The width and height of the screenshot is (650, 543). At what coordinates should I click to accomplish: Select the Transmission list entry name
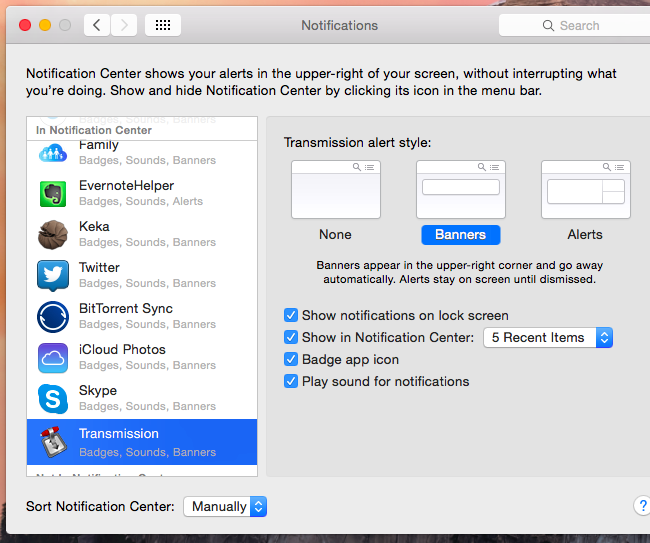(119, 434)
